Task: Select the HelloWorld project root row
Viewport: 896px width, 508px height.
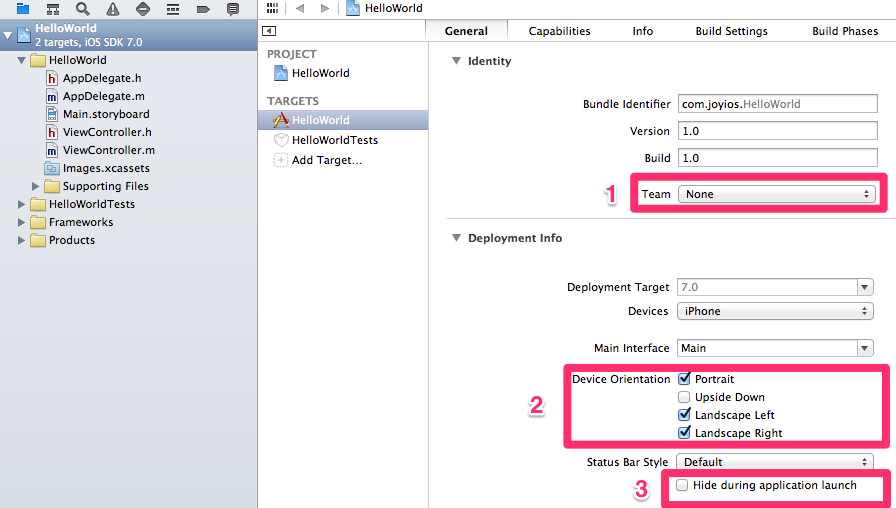Action: (x=129, y=35)
